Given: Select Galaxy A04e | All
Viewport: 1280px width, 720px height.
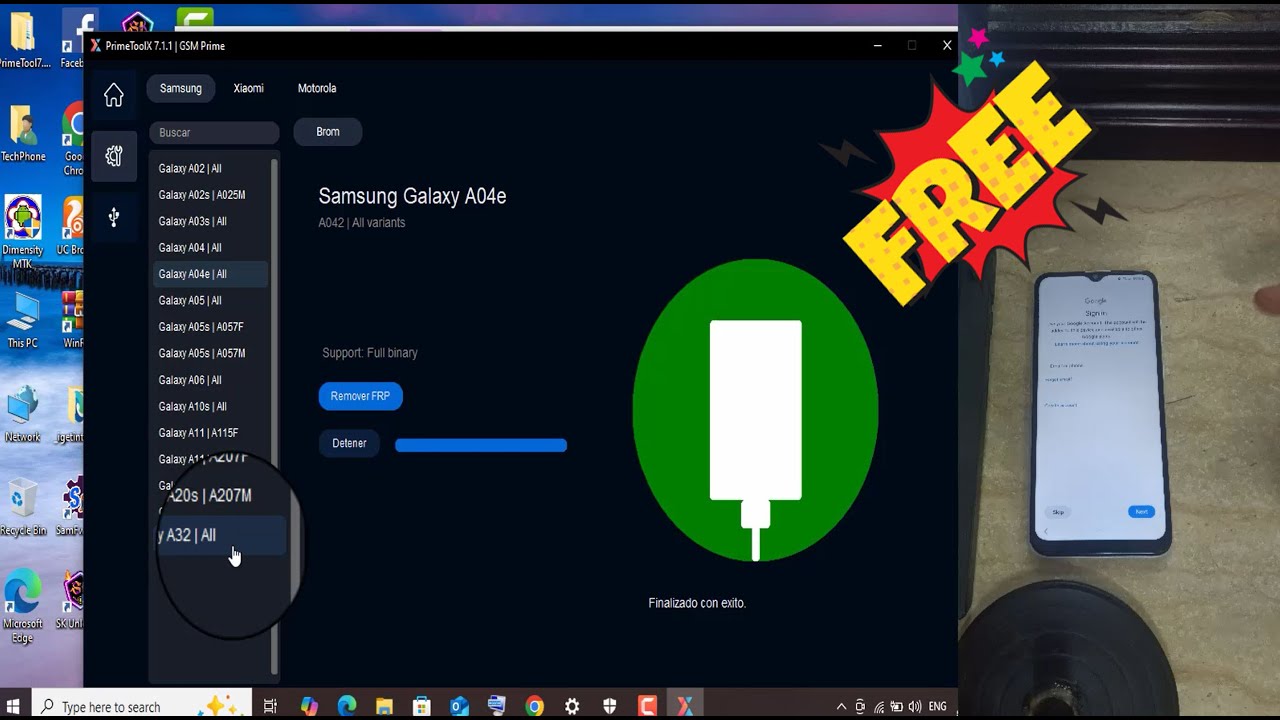Looking at the screenshot, I should click(x=210, y=274).
